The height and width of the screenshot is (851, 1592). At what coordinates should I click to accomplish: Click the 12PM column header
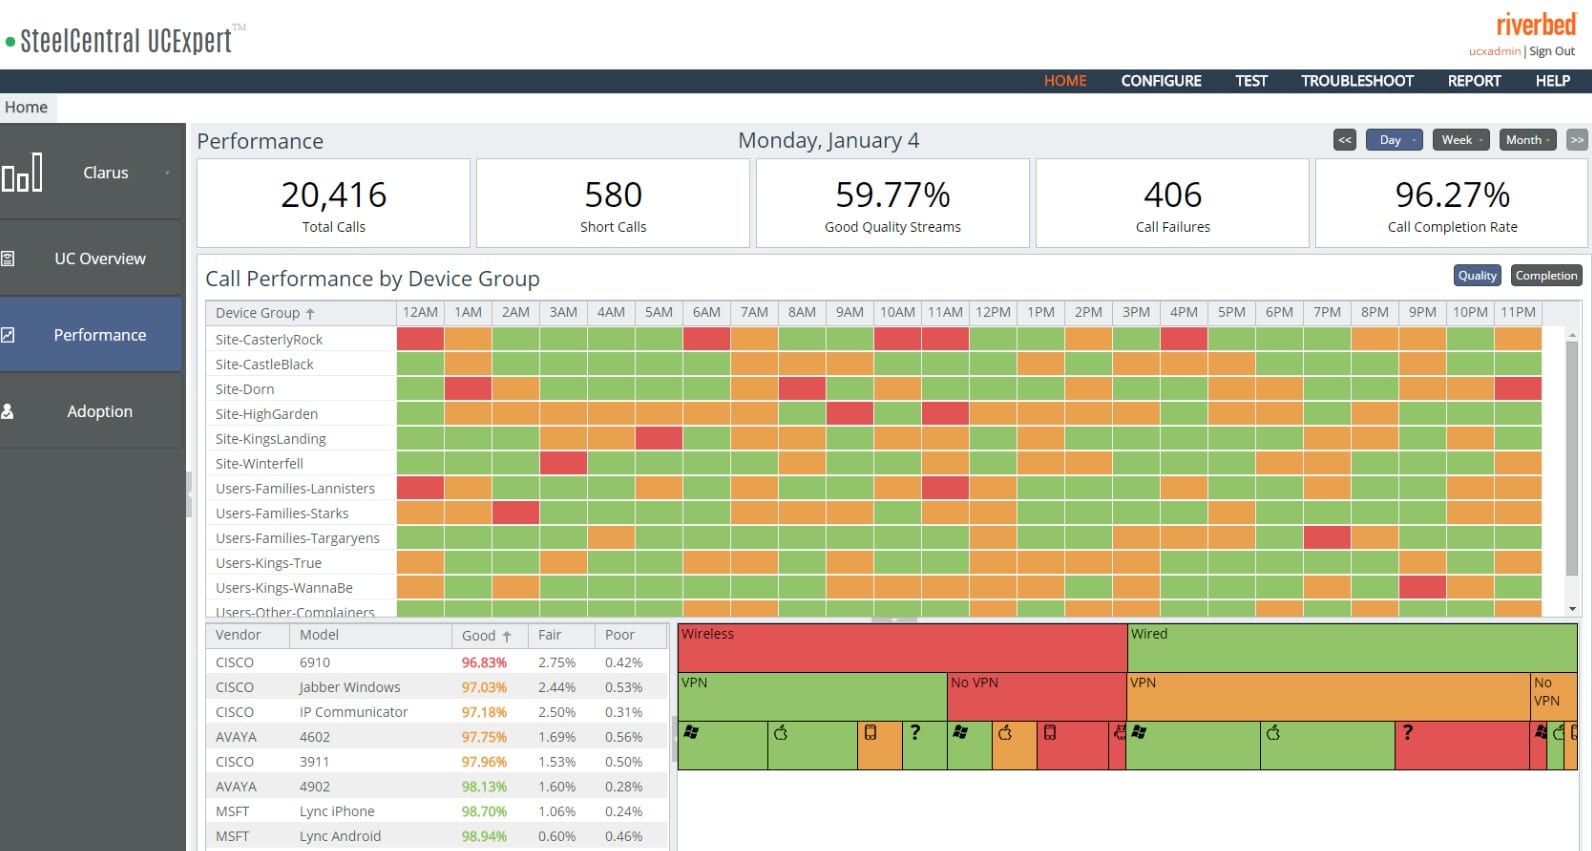coord(993,312)
